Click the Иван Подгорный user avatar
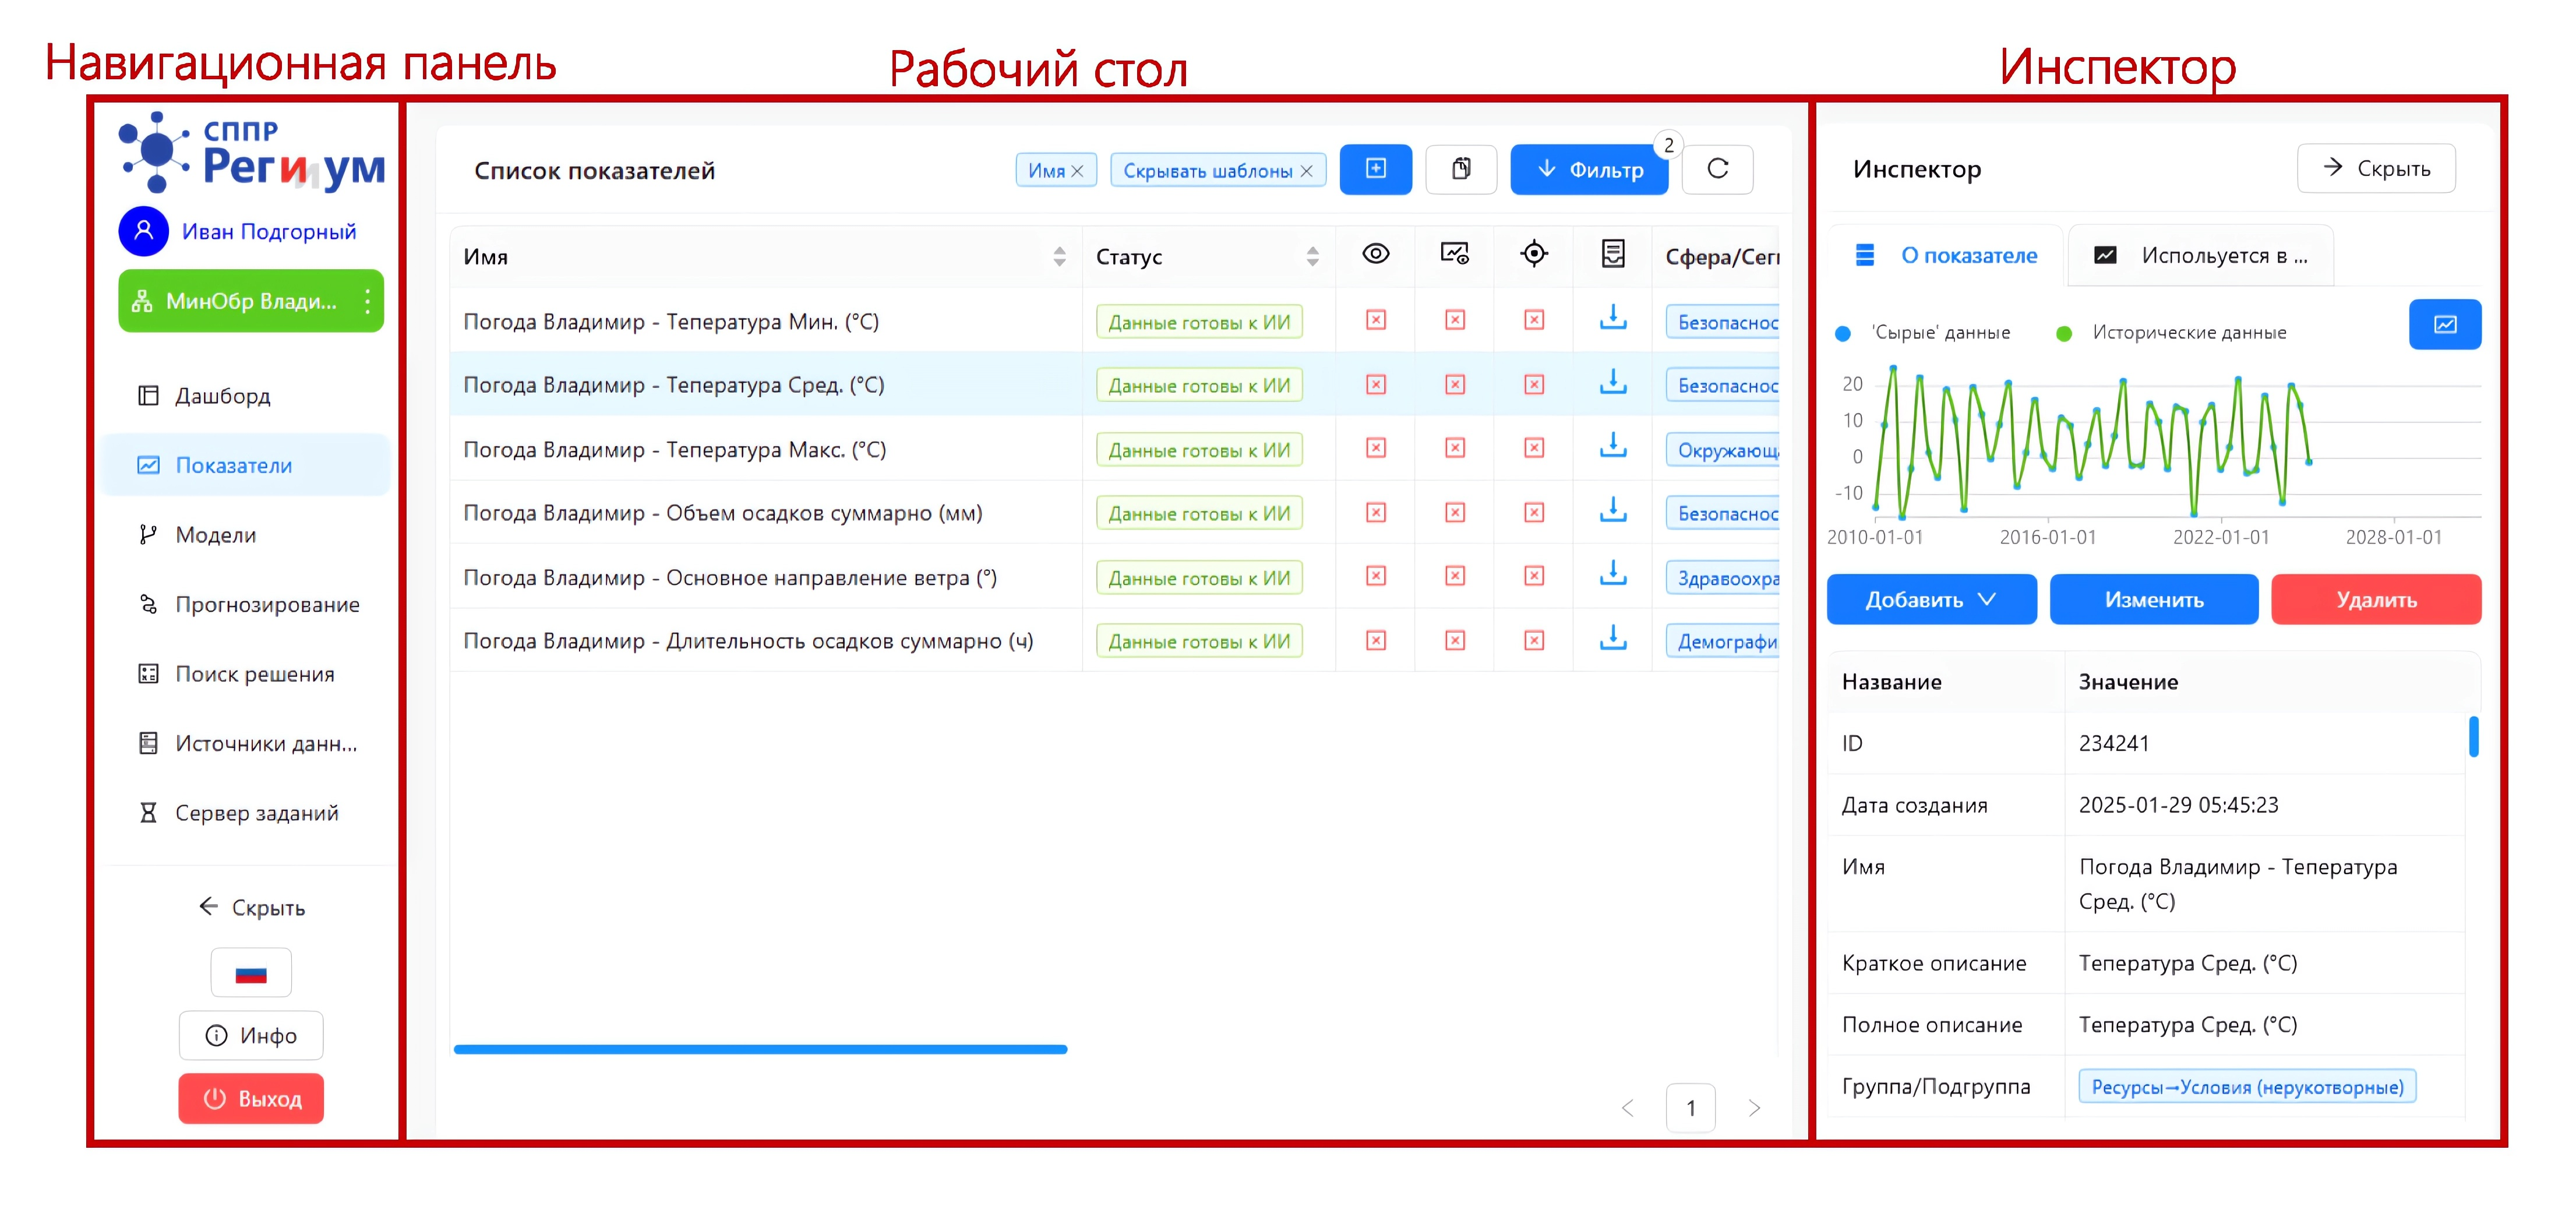The height and width of the screenshot is (1213, 2576). (x=143, y=231)
